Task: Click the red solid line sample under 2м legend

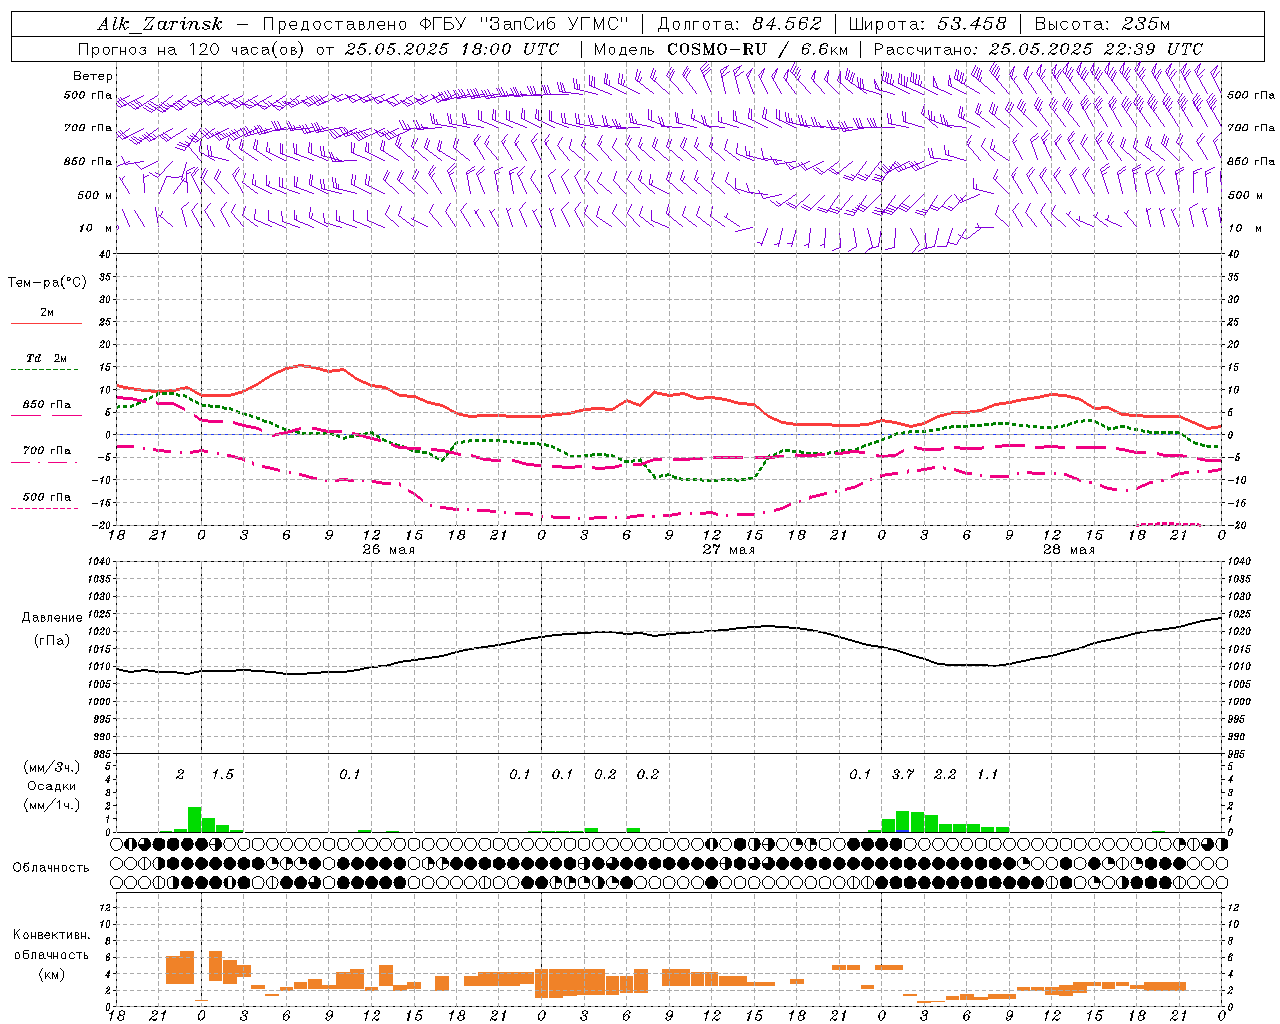Action: click(x=46, y=324)
